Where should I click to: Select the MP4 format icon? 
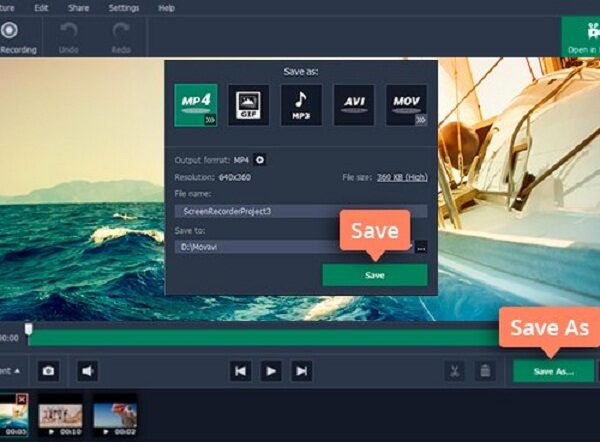(x=196, y=104)
